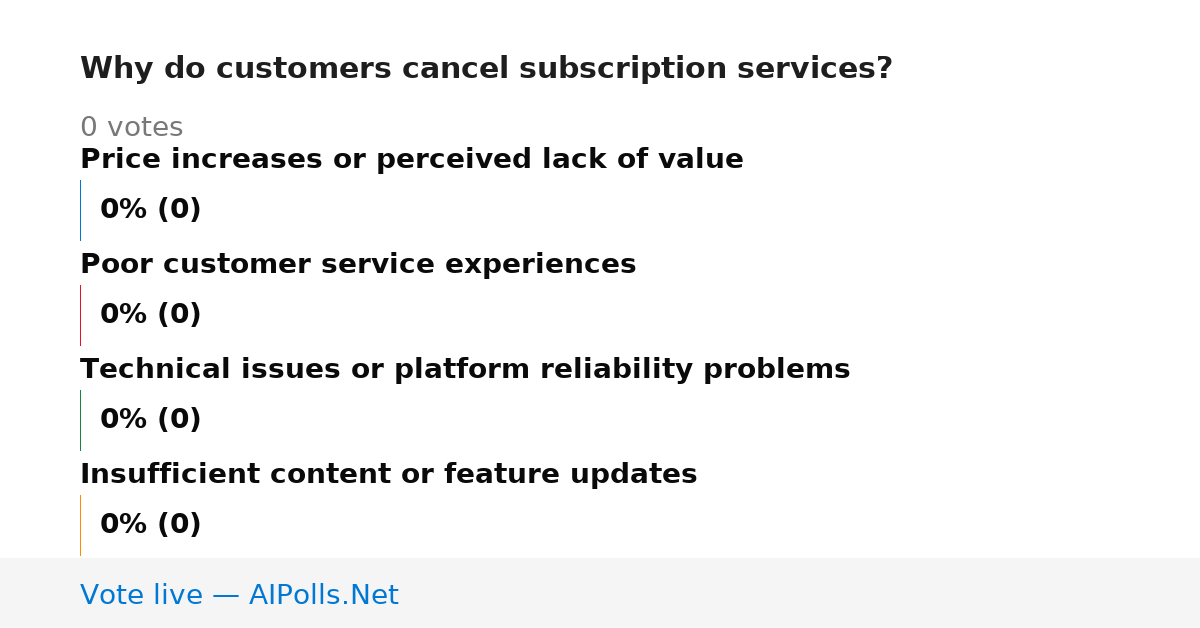Click the orange bar for Insufficient content

click(x=80, y=525)
